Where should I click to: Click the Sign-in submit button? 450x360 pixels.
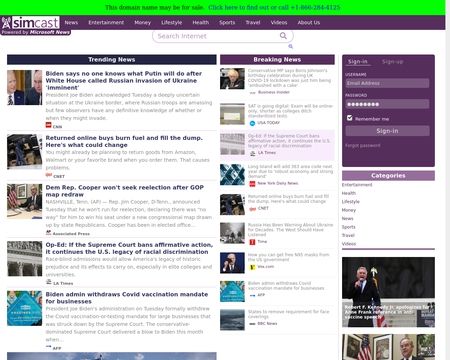pos(387,131)
